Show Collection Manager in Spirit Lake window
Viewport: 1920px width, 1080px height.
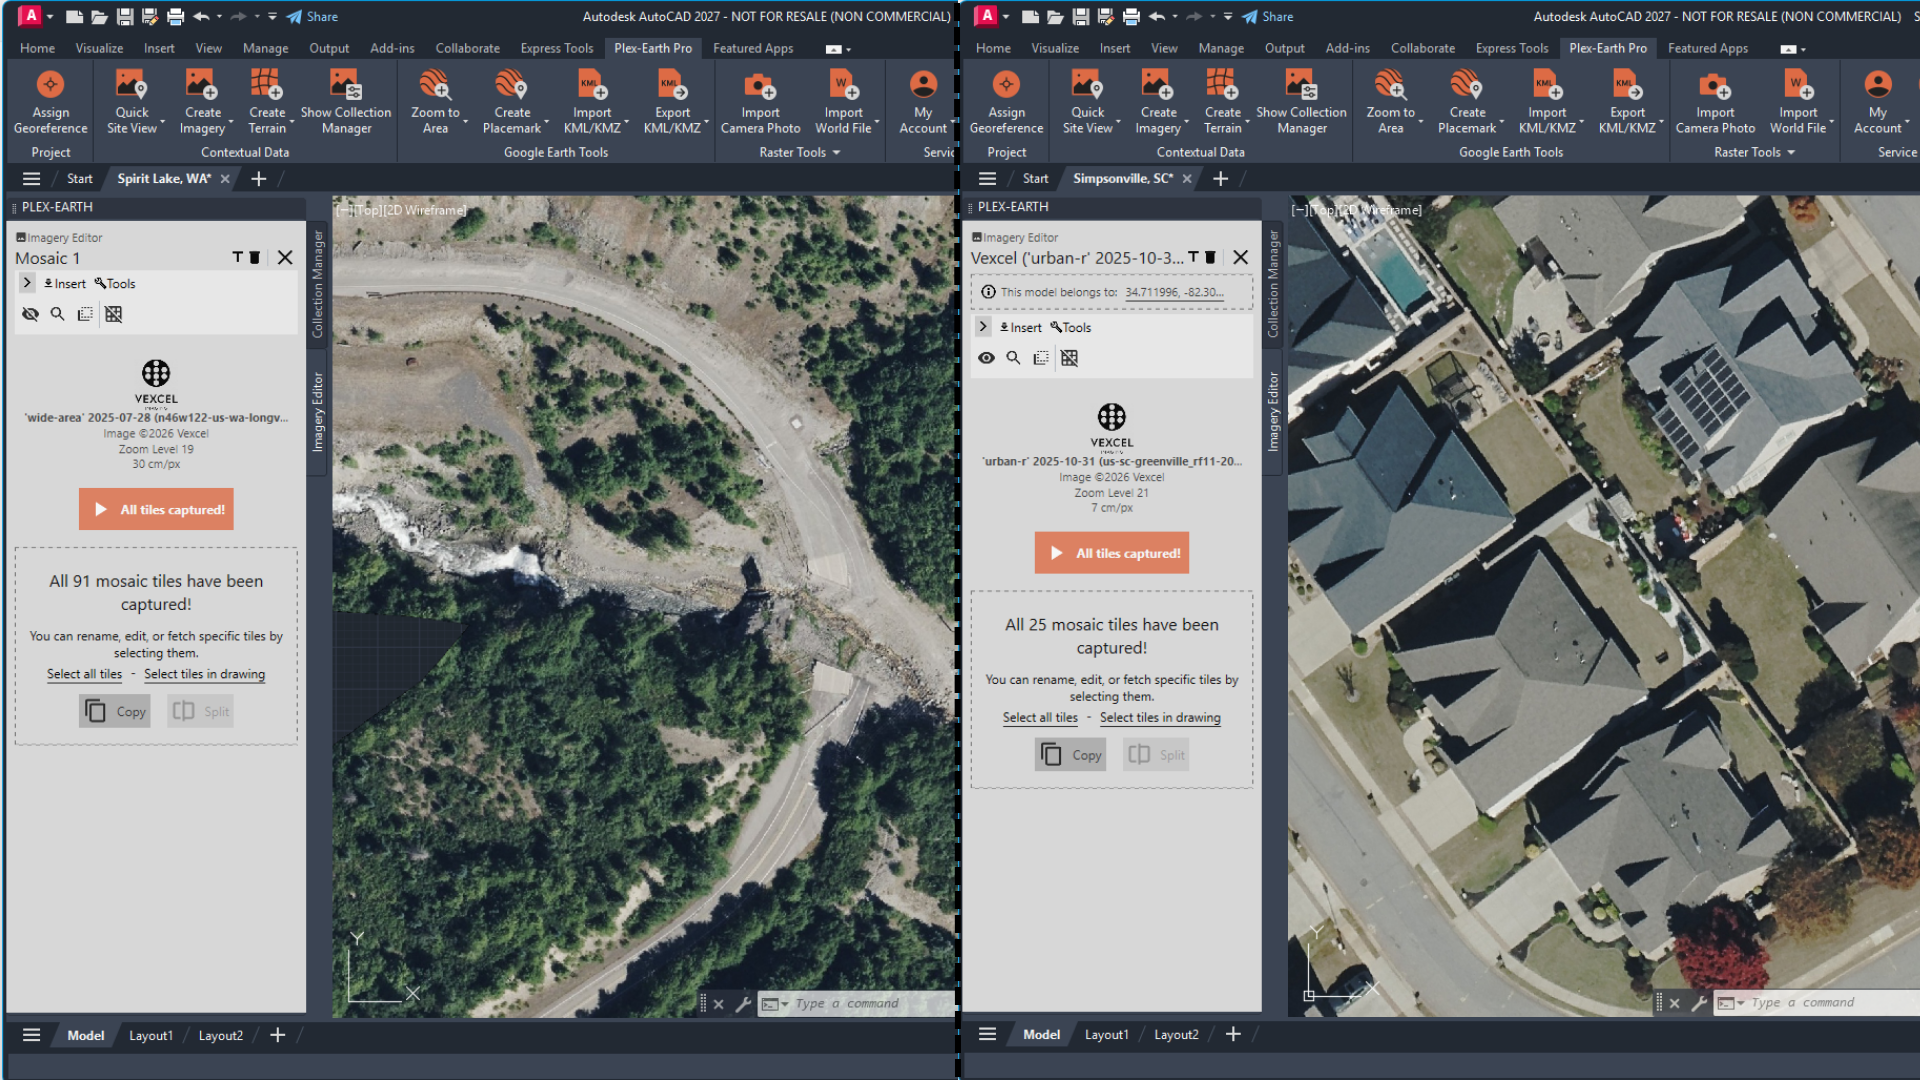346,101
